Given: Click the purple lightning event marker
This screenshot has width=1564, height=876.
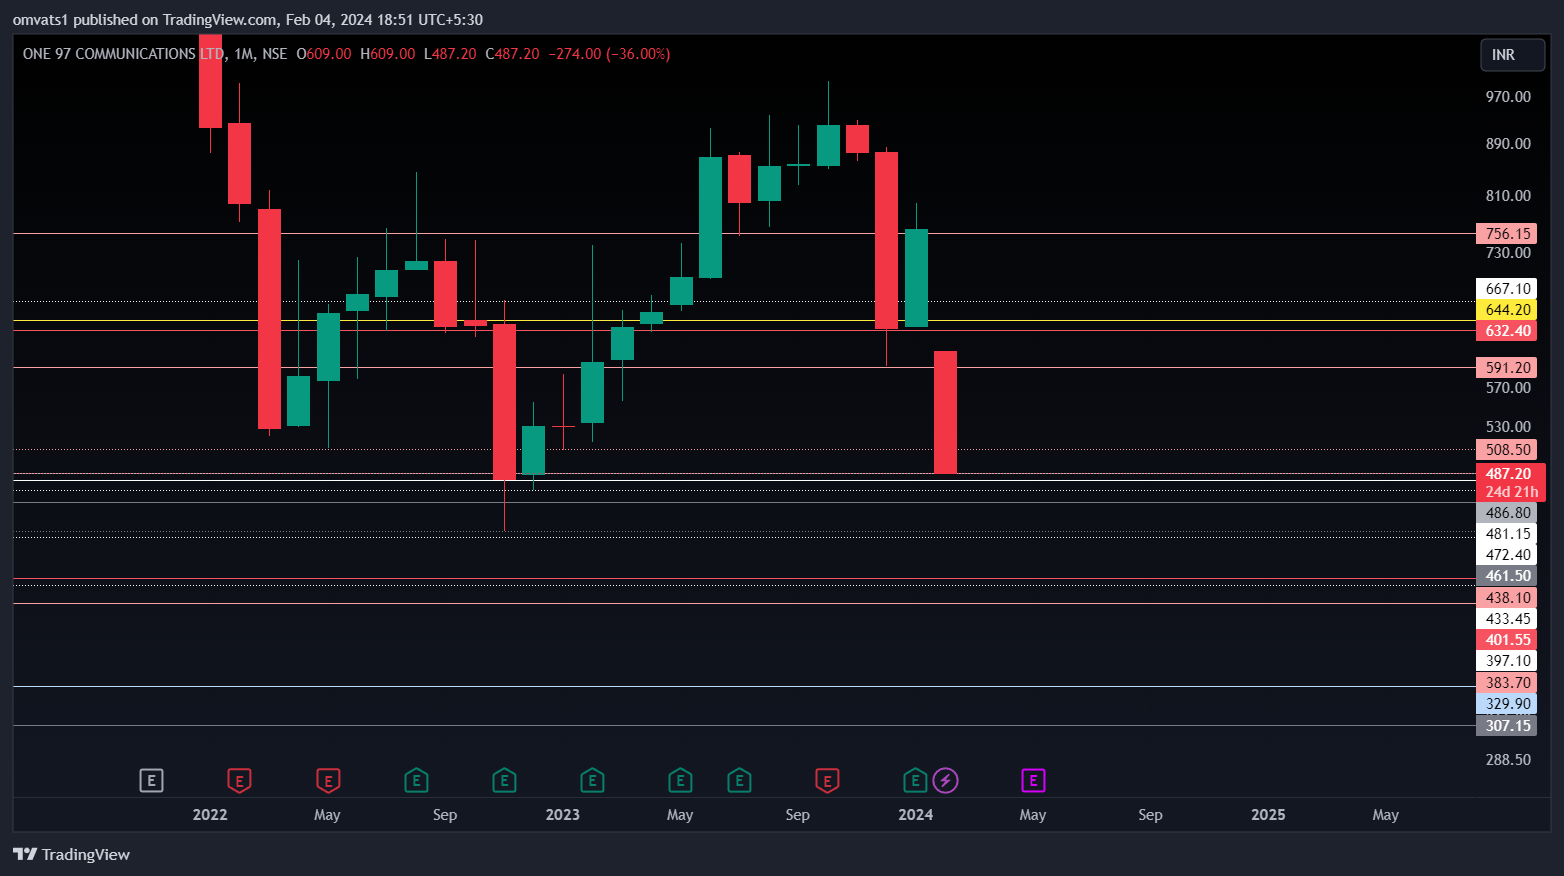Looking at the screenshot, I should (x=946, y=780).
